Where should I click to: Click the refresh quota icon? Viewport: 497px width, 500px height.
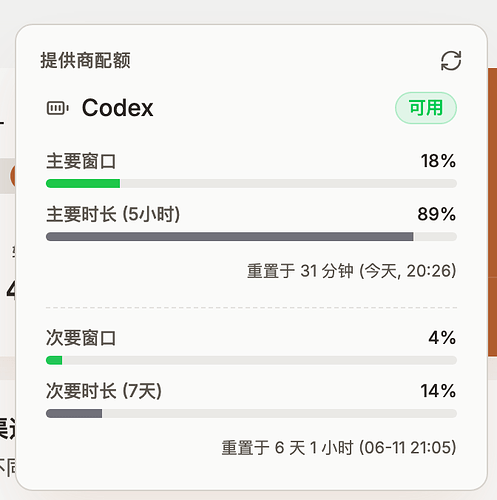[451, 61]
